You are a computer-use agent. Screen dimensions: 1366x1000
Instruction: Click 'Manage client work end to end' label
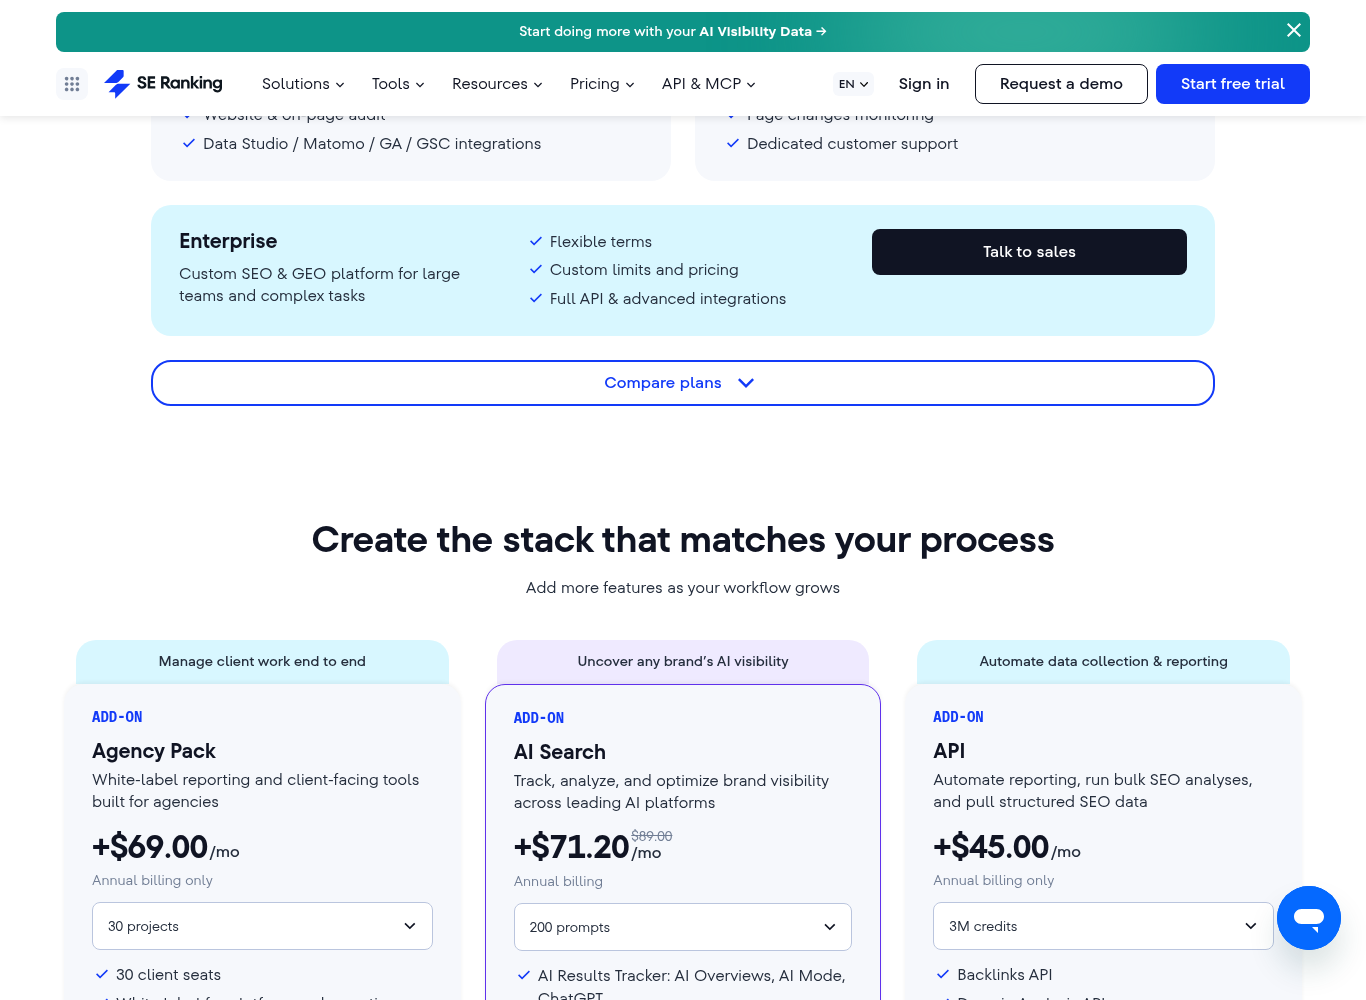pyautogui.click(x=262, y=661)
